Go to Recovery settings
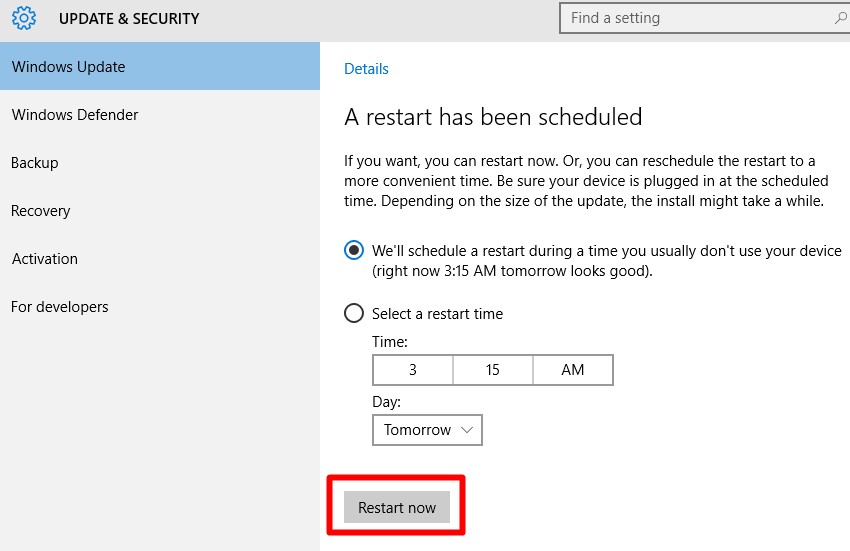The width and height of the screenshot is (850, 551). [x=160, y=210]
